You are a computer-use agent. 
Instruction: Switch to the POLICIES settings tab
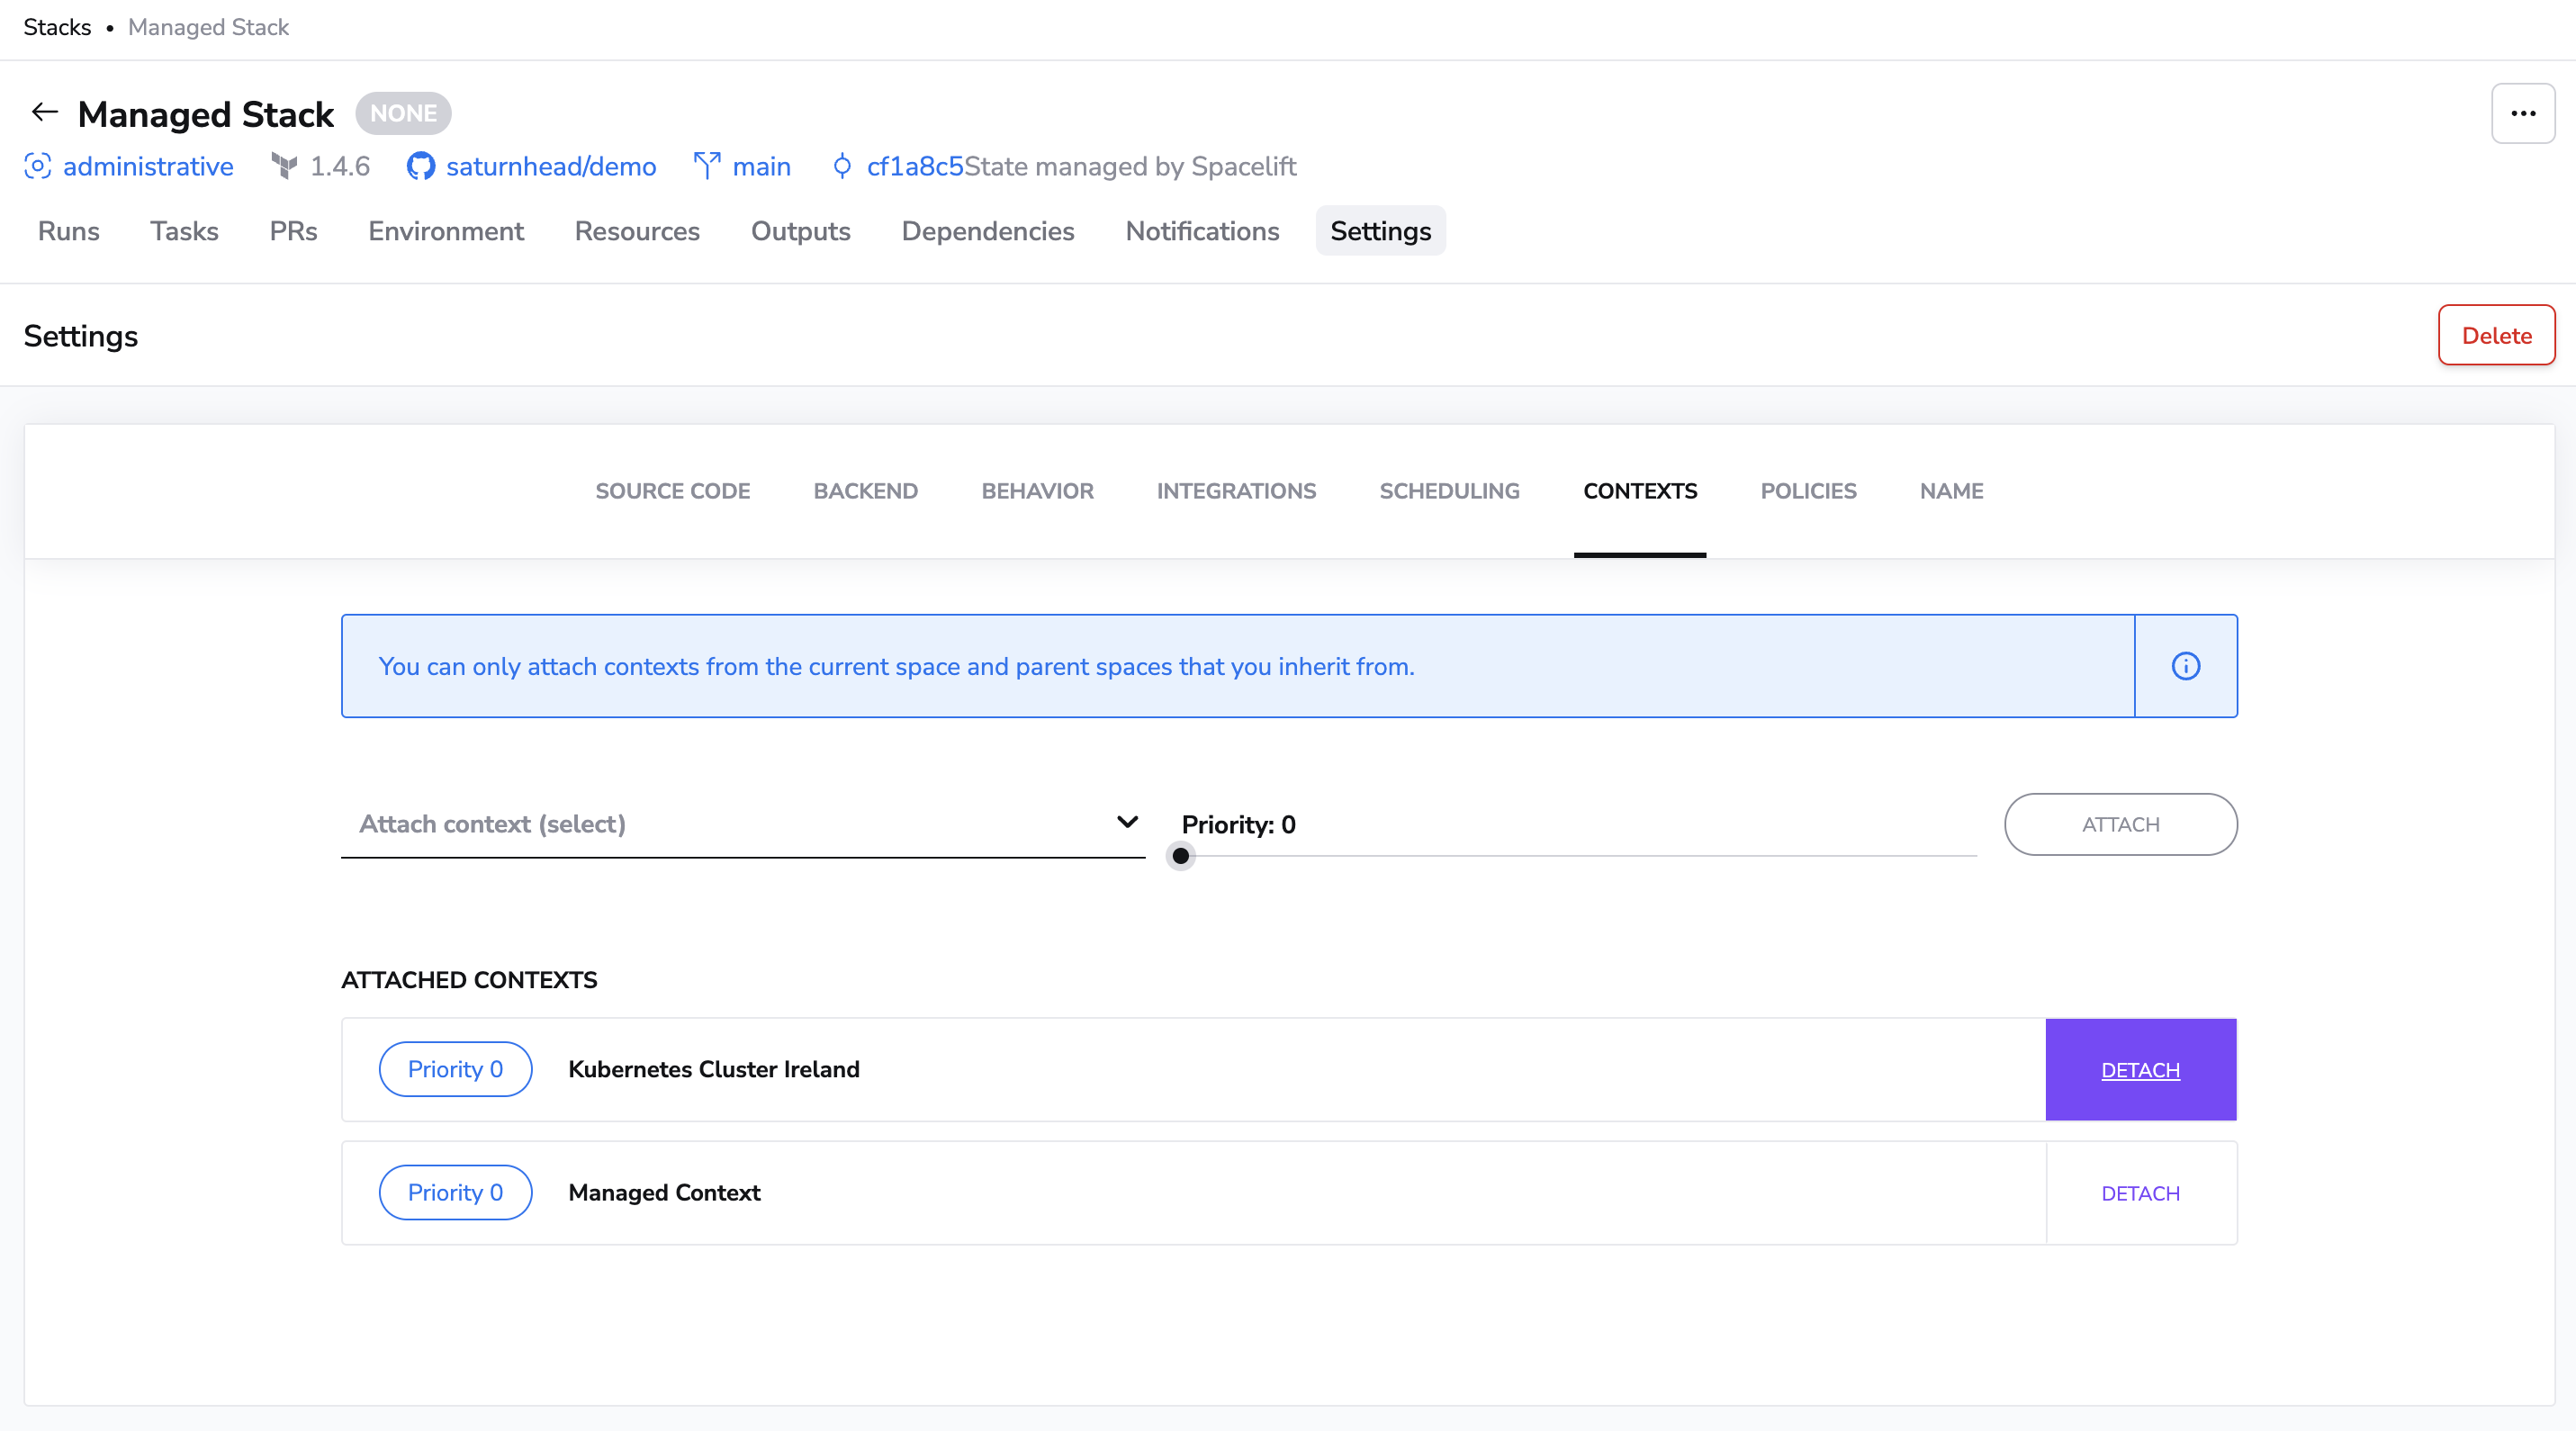[x=1807, y=491]
